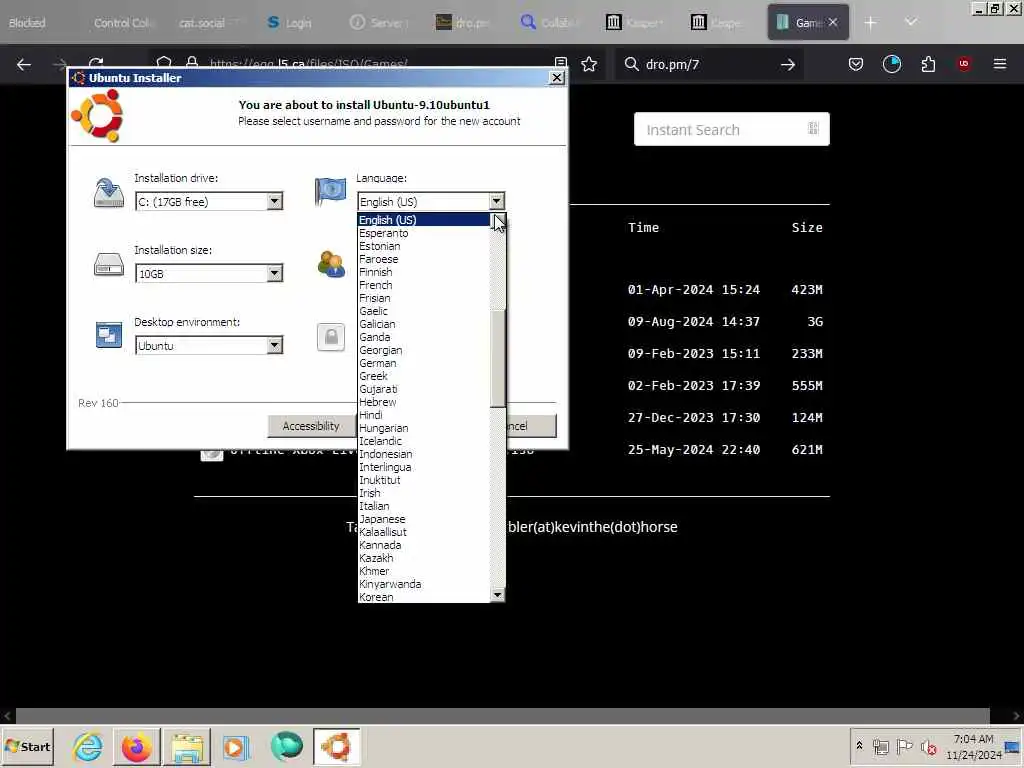This screenshot has width=1024, height=768.
Task: Collapse the Language combo box arrow
Action: pyautogui.click(x=496, y=201)
